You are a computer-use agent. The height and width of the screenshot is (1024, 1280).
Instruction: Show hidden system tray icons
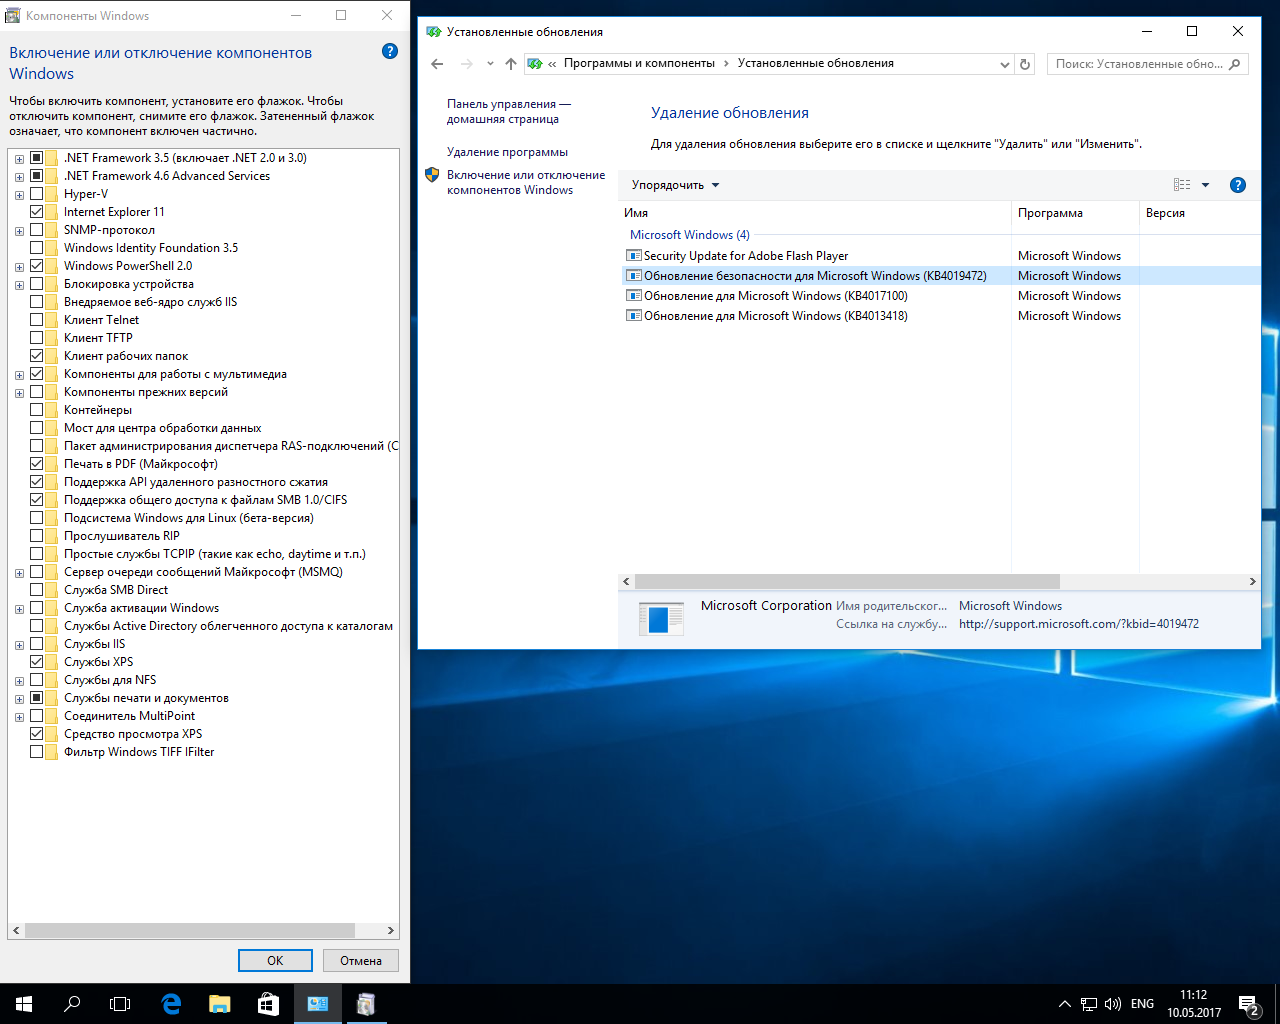point(1064,1004)
